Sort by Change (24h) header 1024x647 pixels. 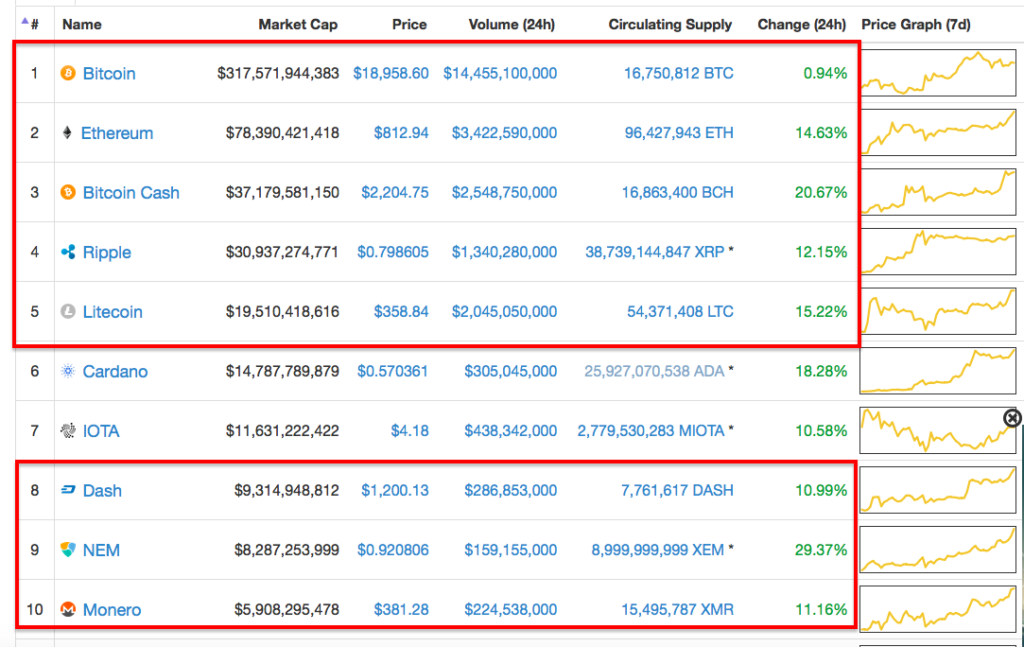click(x=801, y=24)
